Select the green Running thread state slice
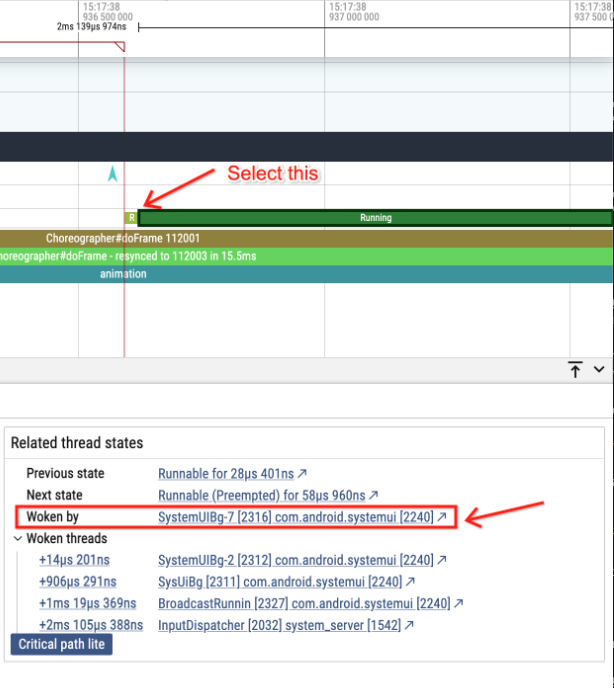 point(375,218)
